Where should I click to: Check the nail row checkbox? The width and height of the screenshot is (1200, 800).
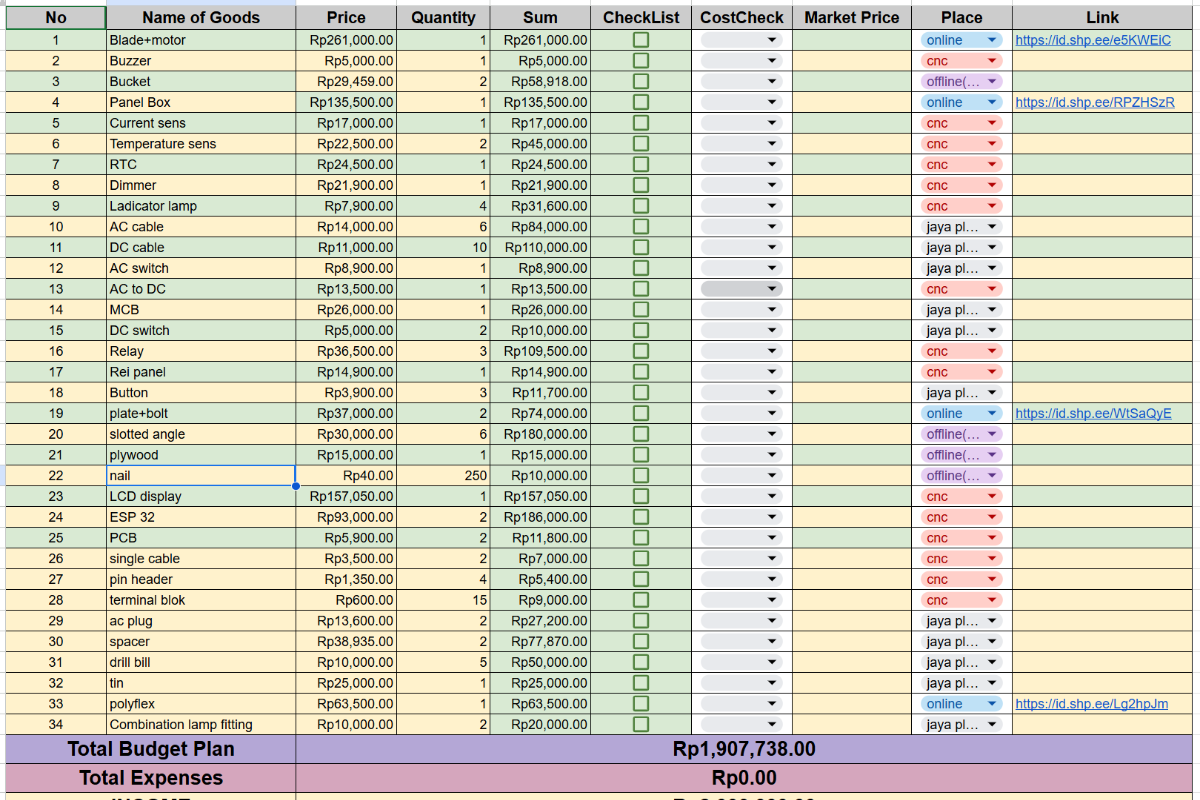641,476
